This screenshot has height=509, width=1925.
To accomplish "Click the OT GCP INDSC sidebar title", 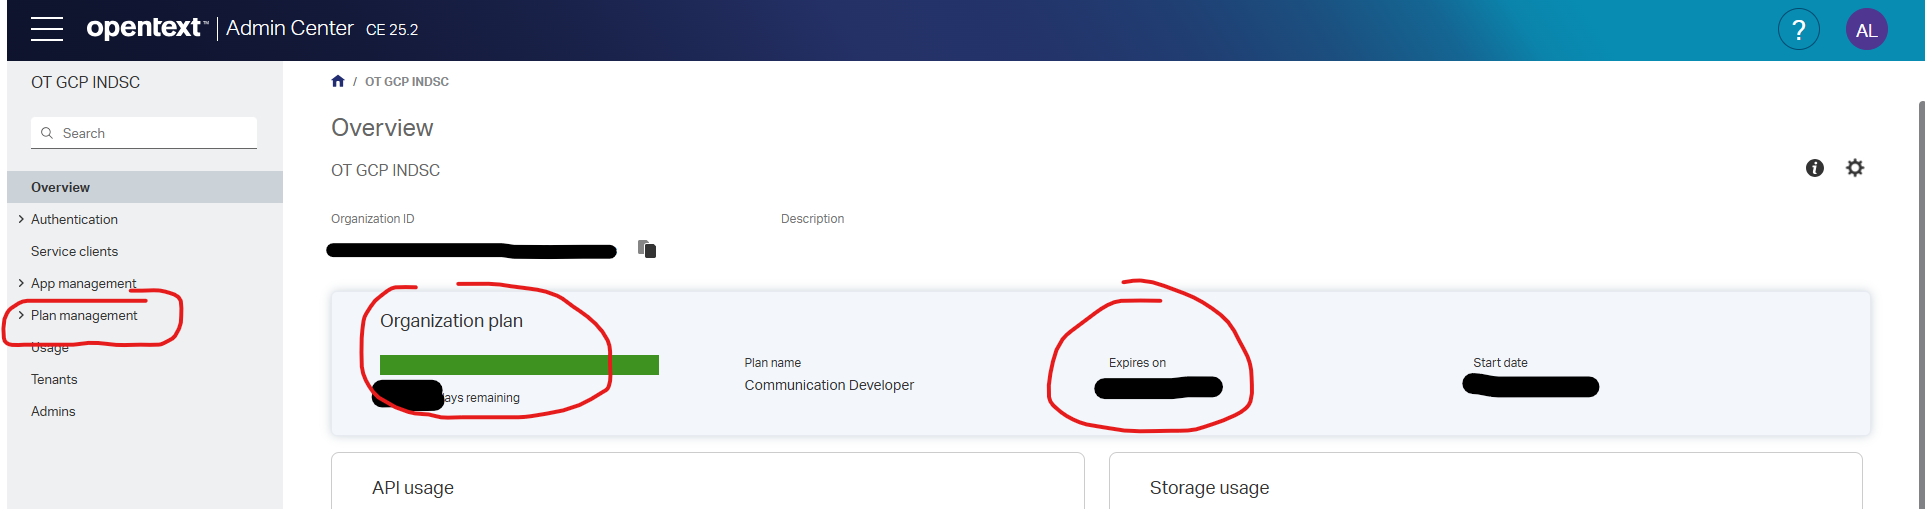I will pyautogui.click(x=85, y=82).
